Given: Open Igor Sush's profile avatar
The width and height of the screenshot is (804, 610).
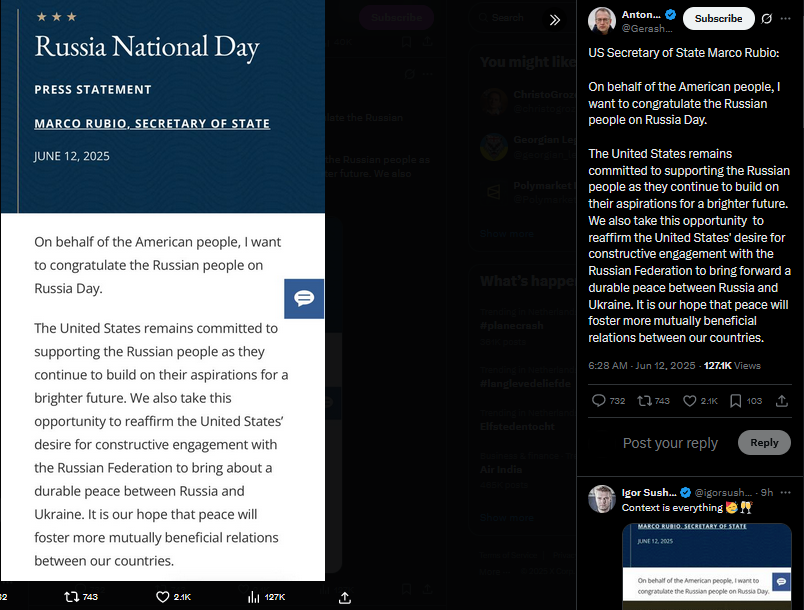Looking at the screenshot, I should click(601, 499).
